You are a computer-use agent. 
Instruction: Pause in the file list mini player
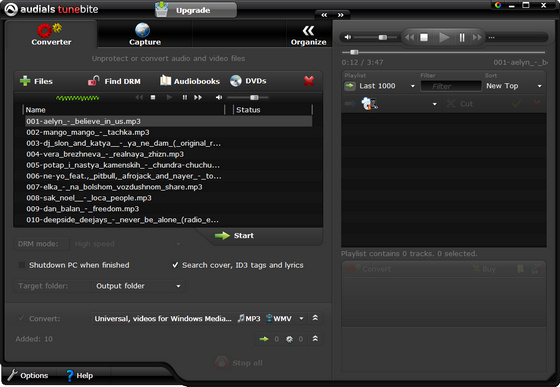[x=185, y=97]
